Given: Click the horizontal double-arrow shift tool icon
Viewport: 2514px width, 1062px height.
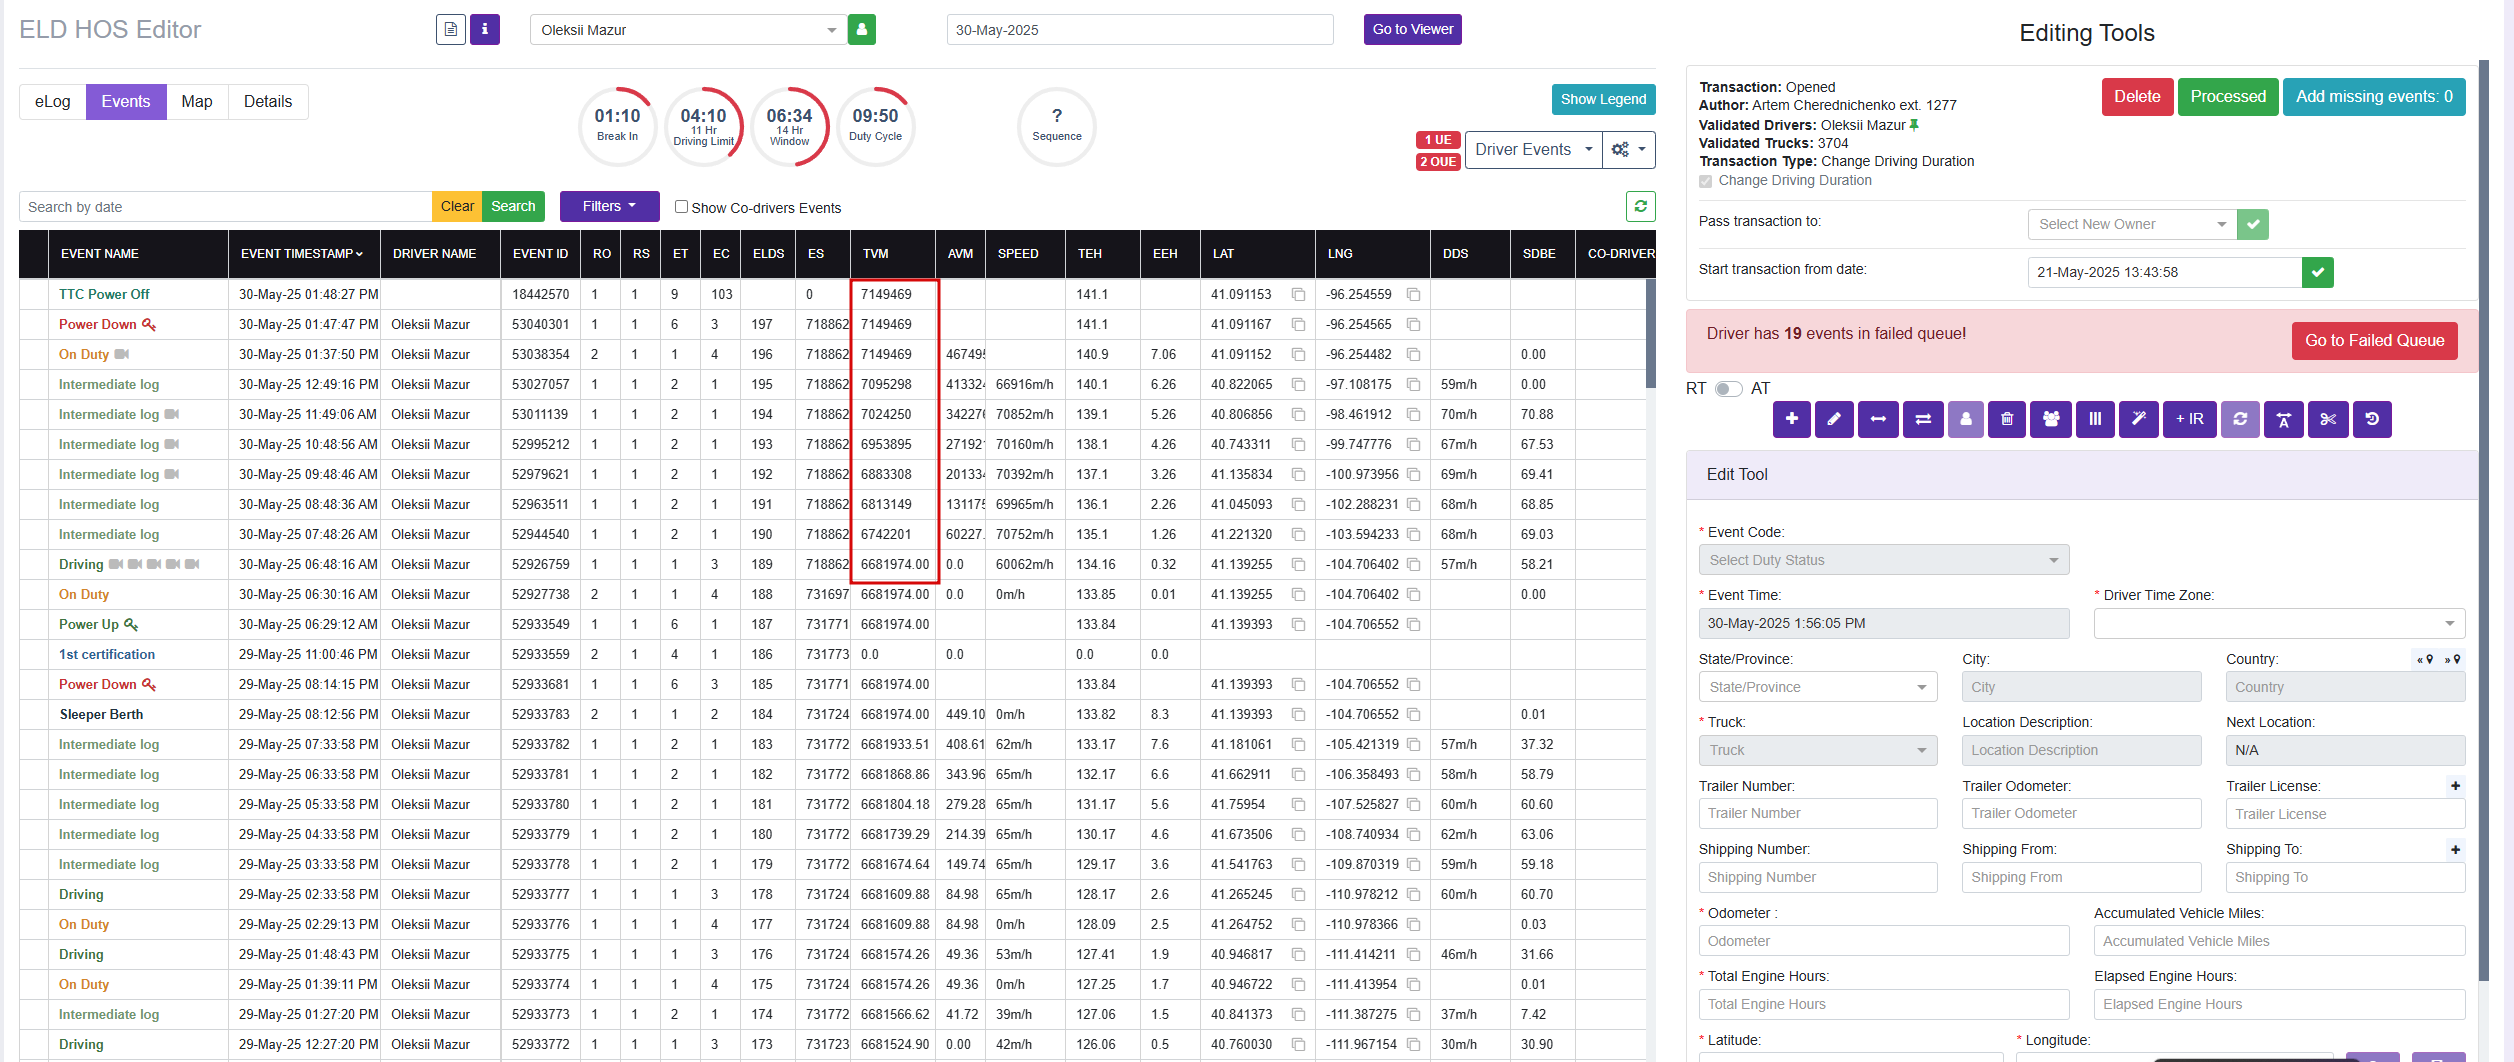Looking at the screenshot, I should (x=1878, y=419).
